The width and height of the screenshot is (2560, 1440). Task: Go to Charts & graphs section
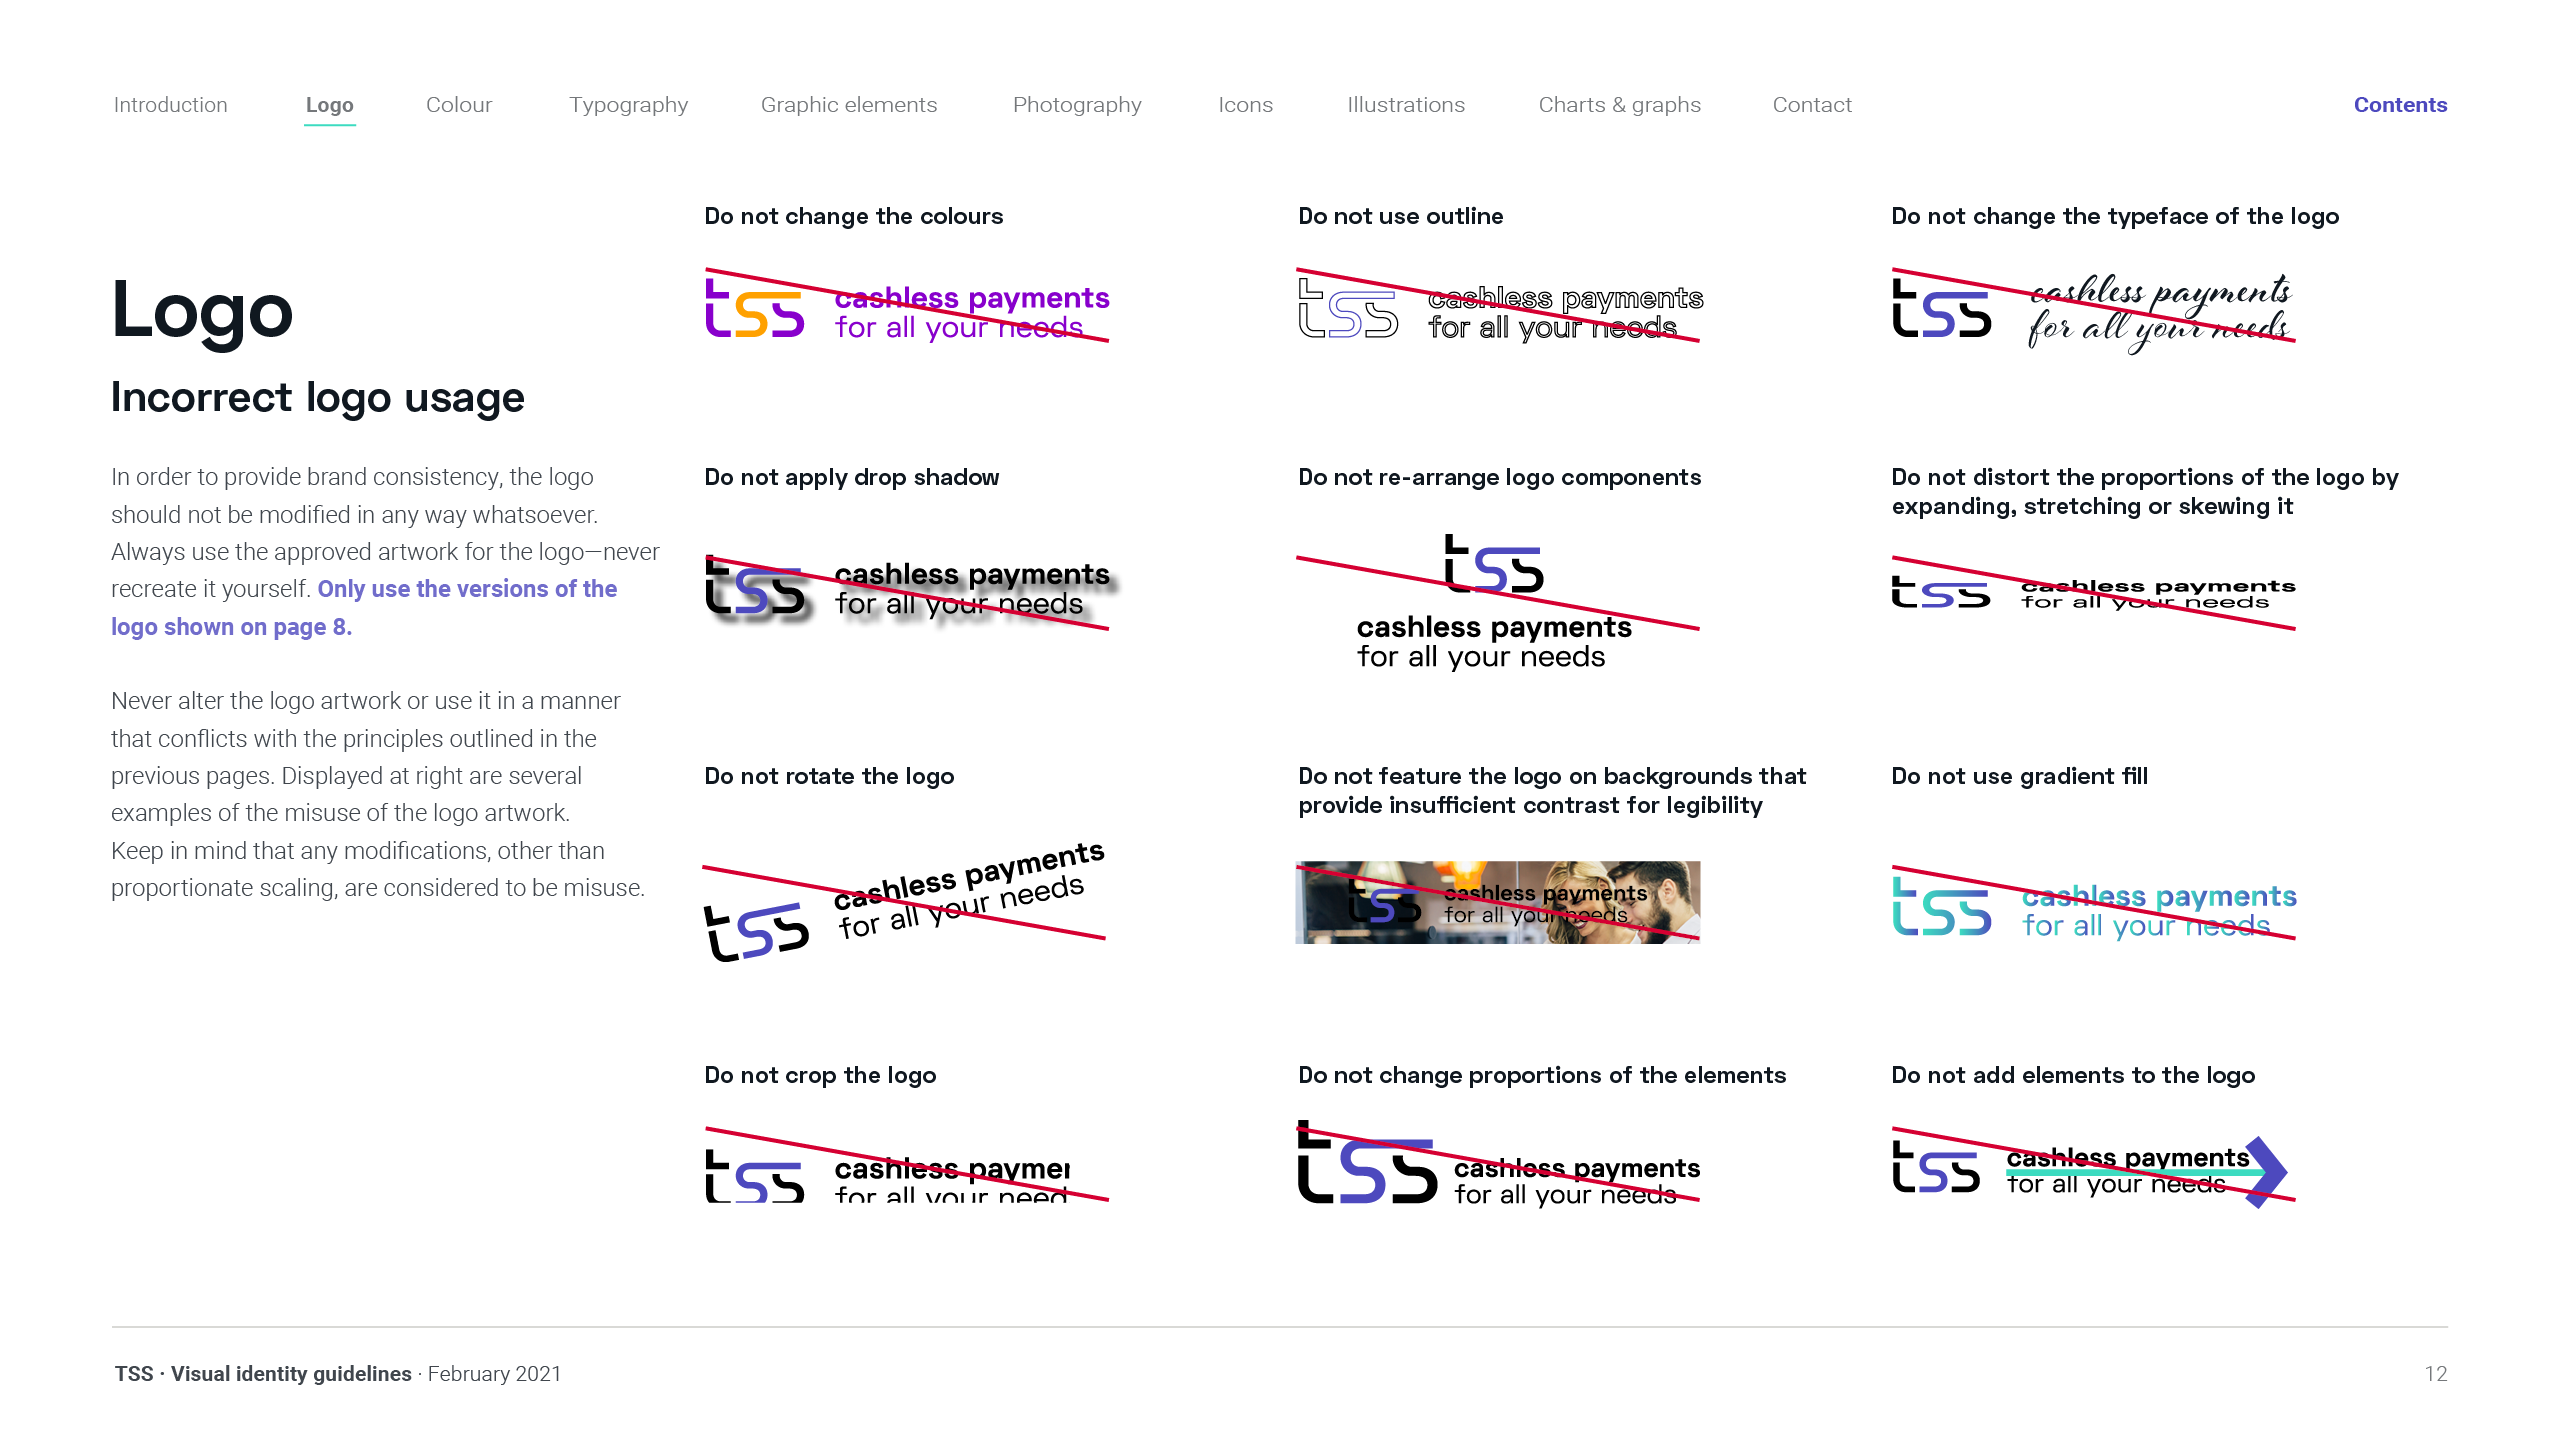click(x=1619, y=105)
